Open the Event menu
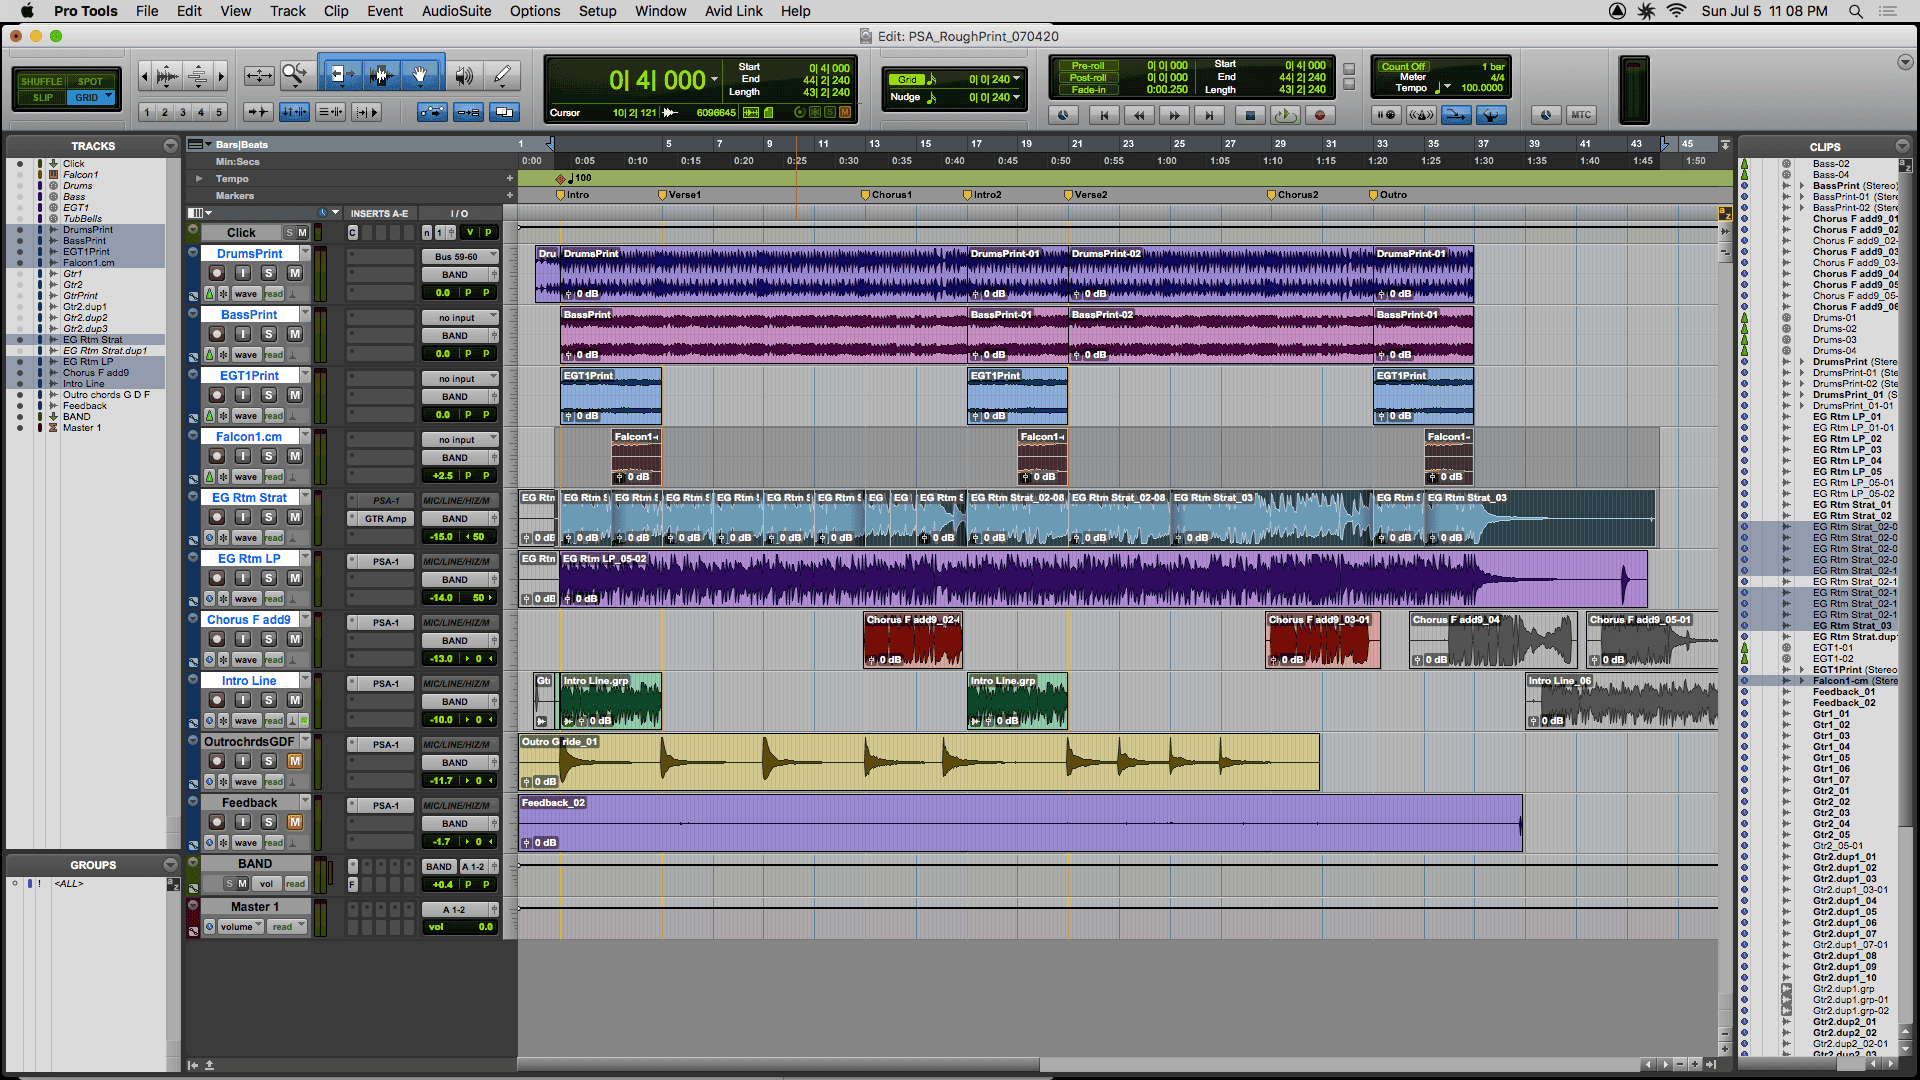Screen dimensions: 1920x1080 [x=385, y=11]
